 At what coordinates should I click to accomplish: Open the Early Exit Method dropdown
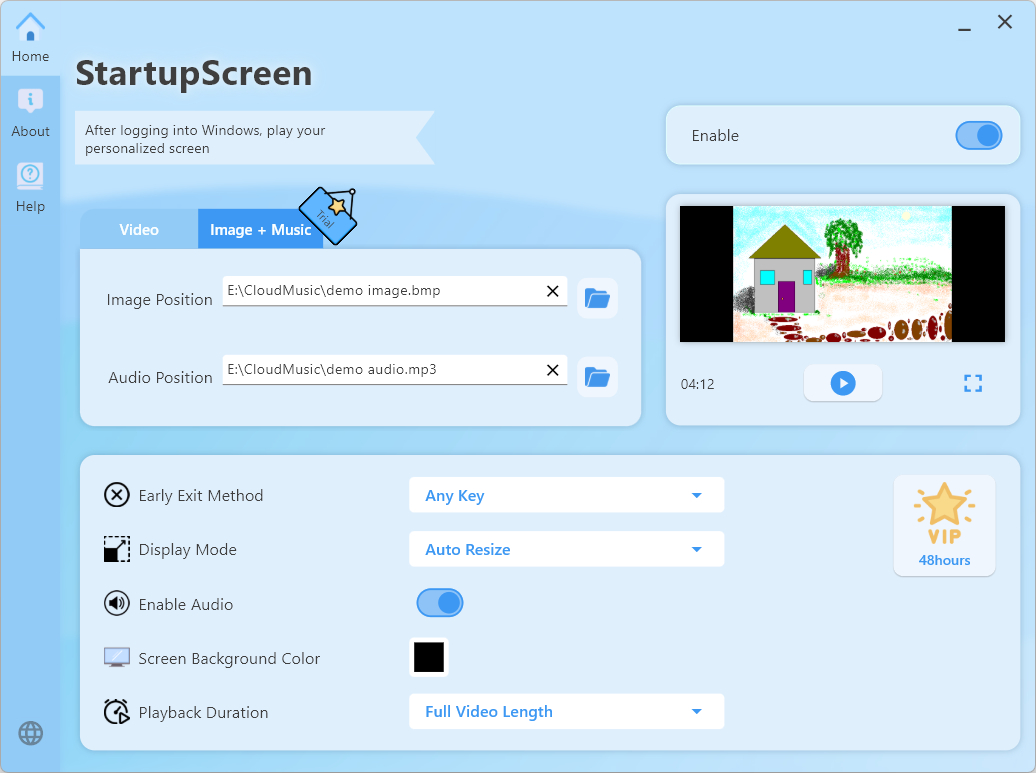[x=566, y=495]
